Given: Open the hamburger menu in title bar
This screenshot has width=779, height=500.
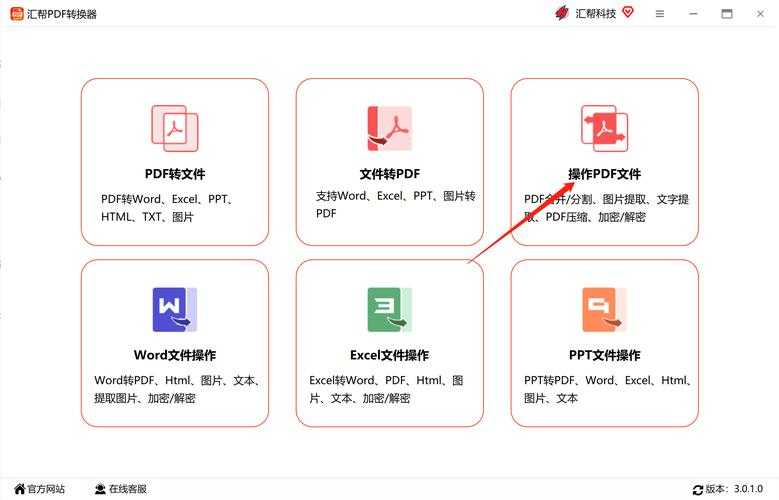Looking at the screenshot, I should (660, 14).
